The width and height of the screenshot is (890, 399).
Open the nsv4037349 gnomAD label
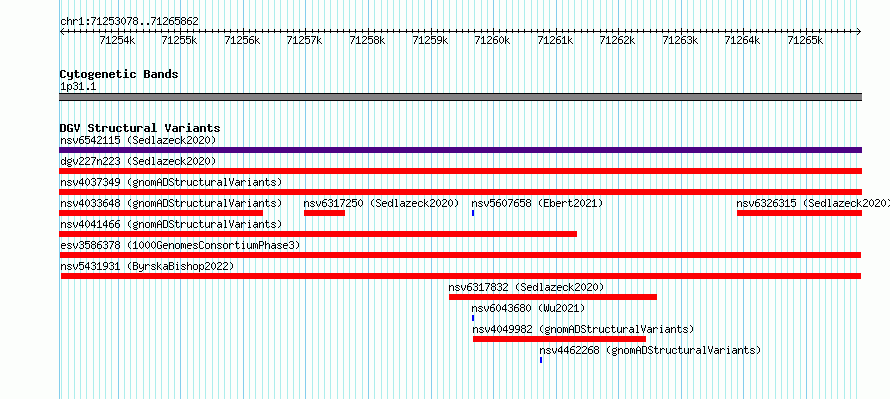coord(171,182)
